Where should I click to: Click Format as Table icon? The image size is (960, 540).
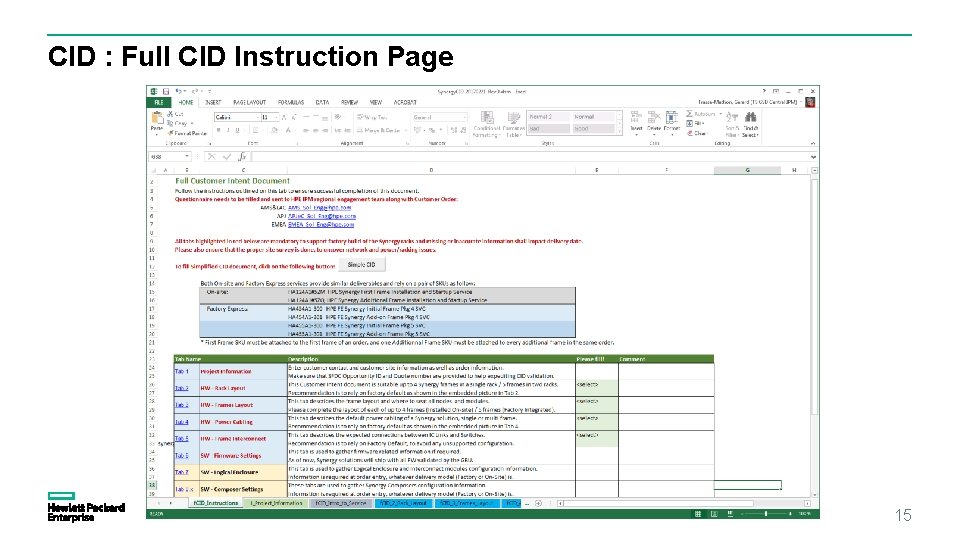click(x=514, y=118)
